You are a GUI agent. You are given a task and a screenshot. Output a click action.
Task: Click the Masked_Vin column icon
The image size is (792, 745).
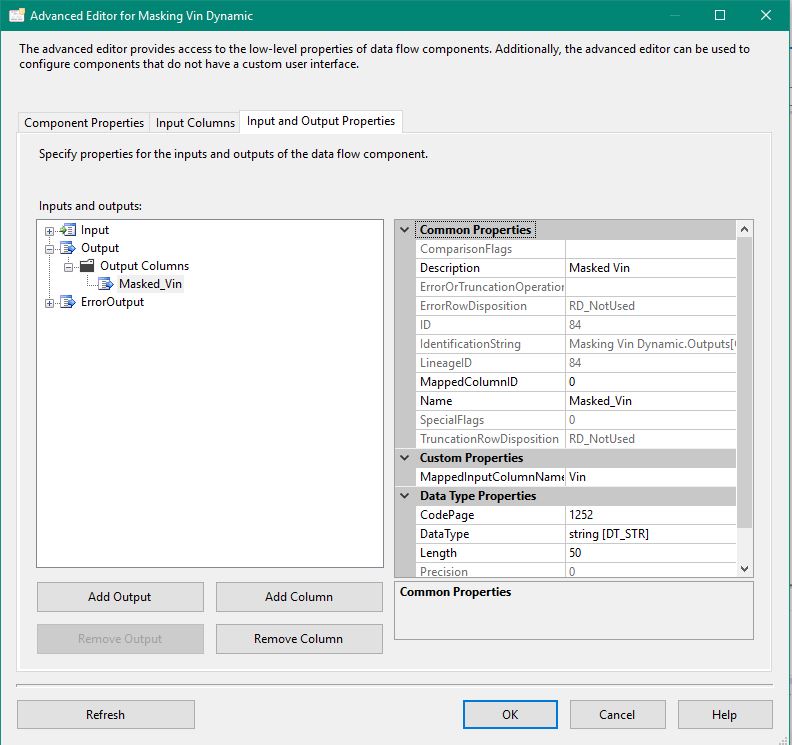[x=106, y=284]
